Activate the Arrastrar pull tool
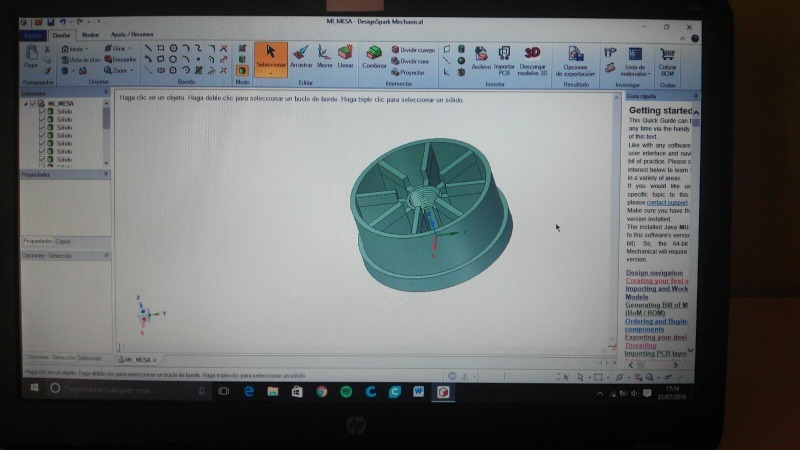Screen dimensions: 800x450 tap(301, 56)
